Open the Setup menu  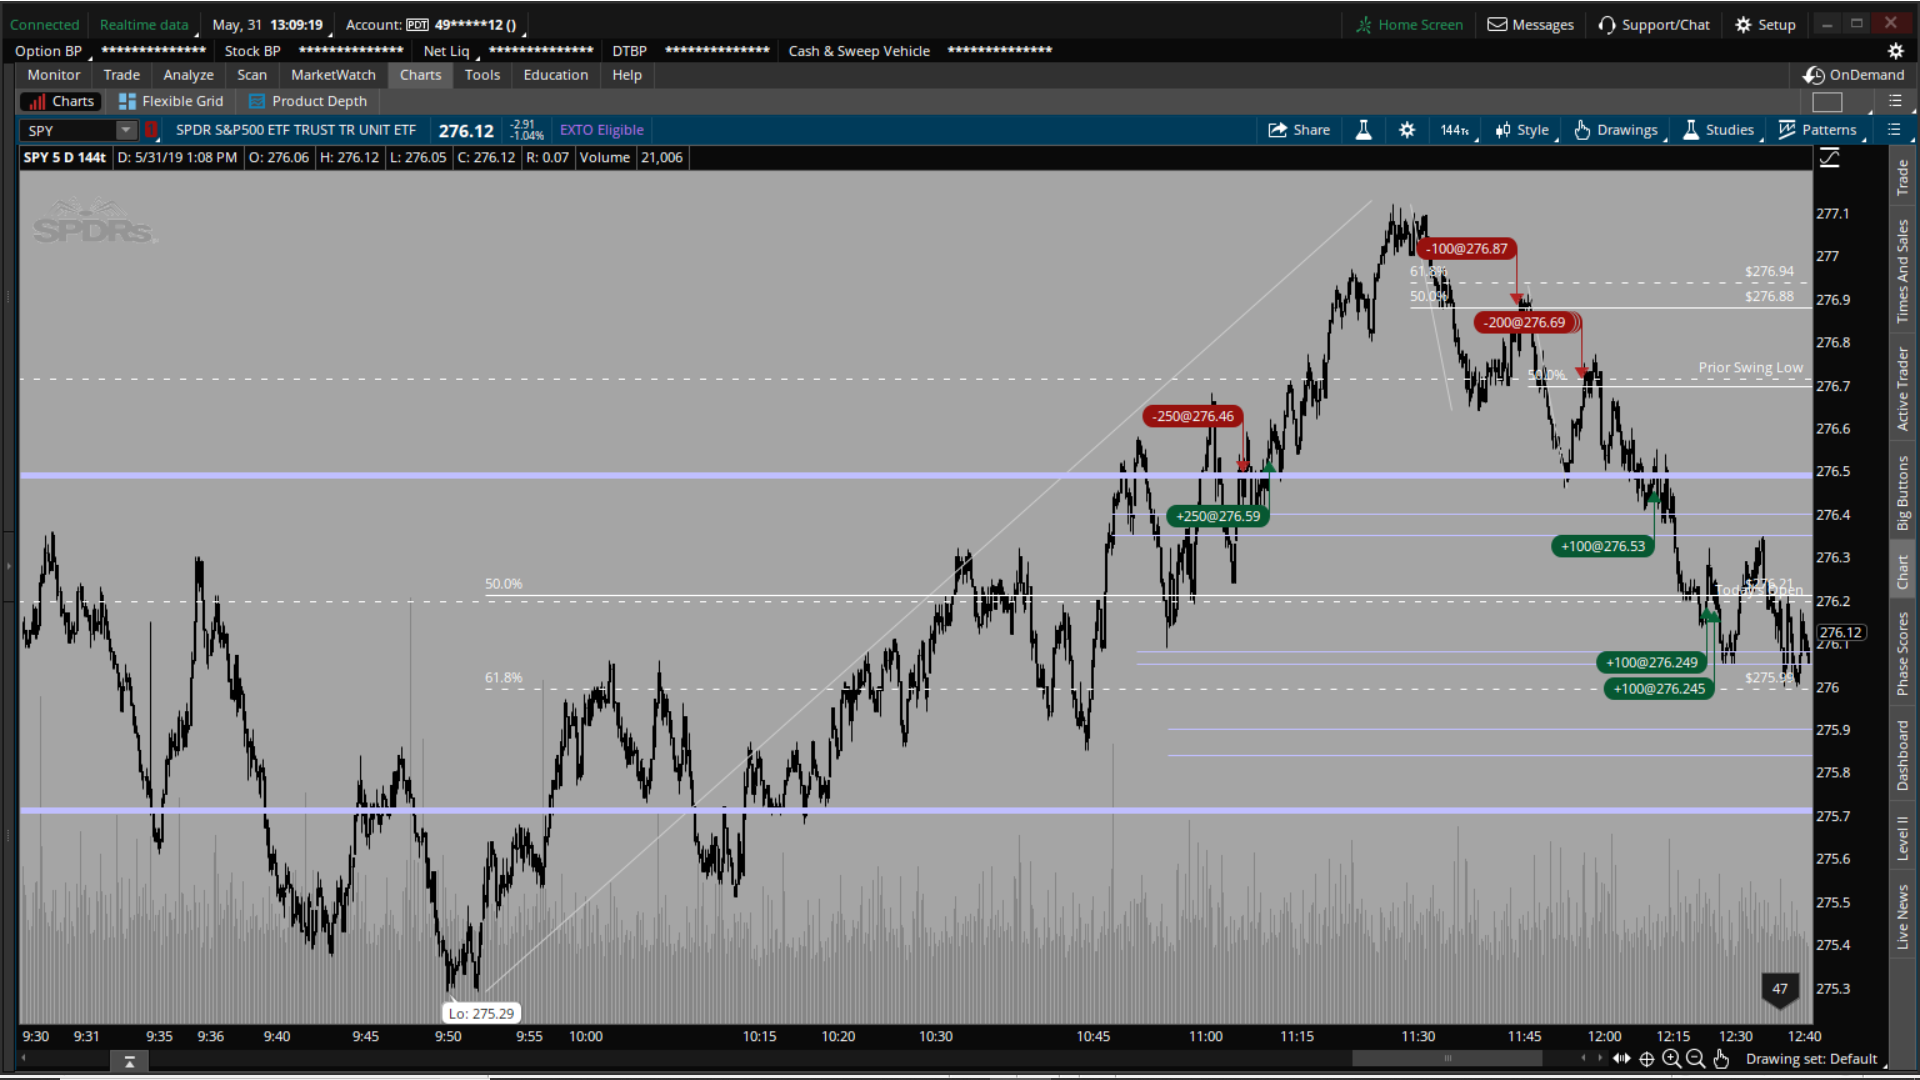[1766, 25]
